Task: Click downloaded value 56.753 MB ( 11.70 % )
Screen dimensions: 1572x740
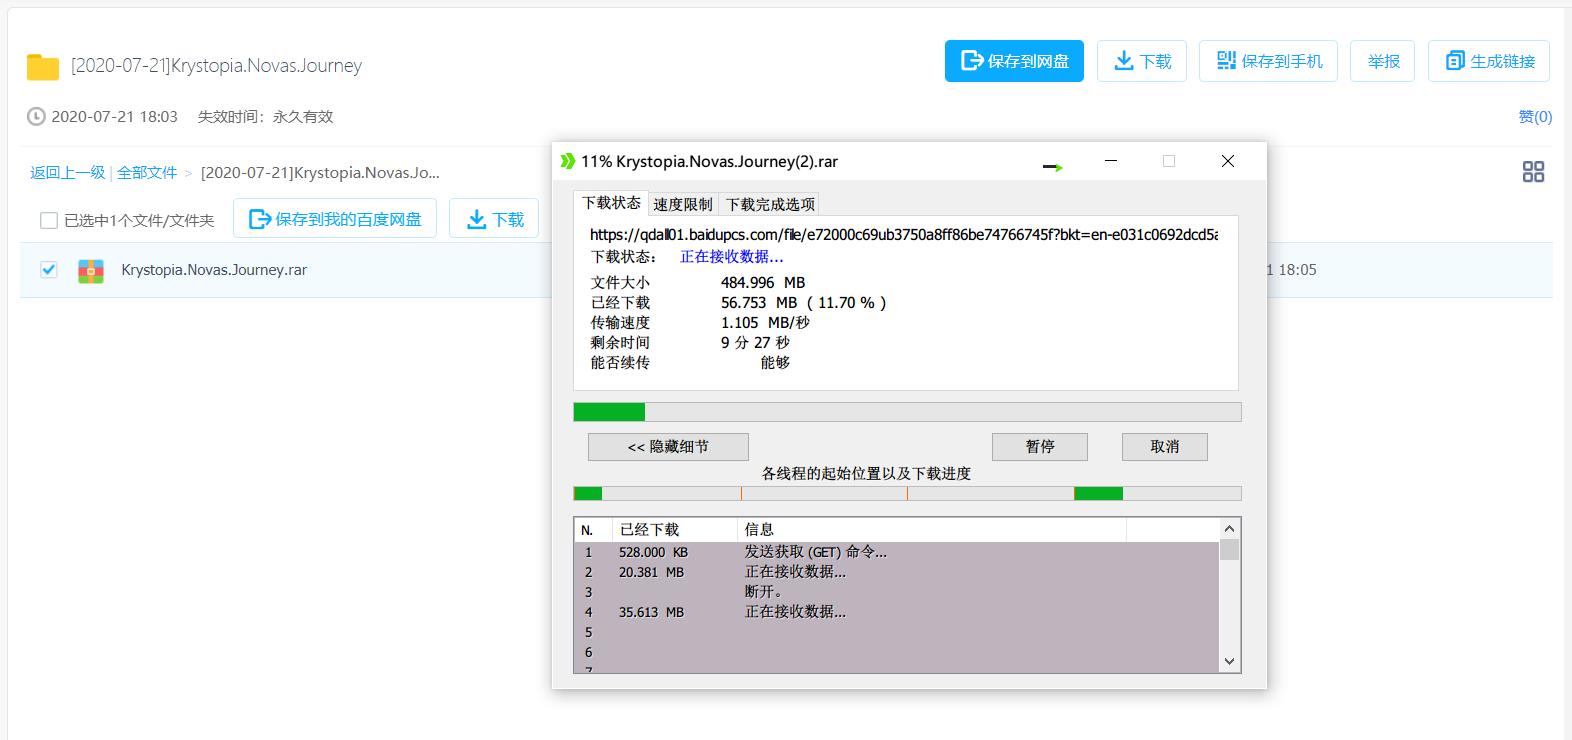Action: [804, 303]
